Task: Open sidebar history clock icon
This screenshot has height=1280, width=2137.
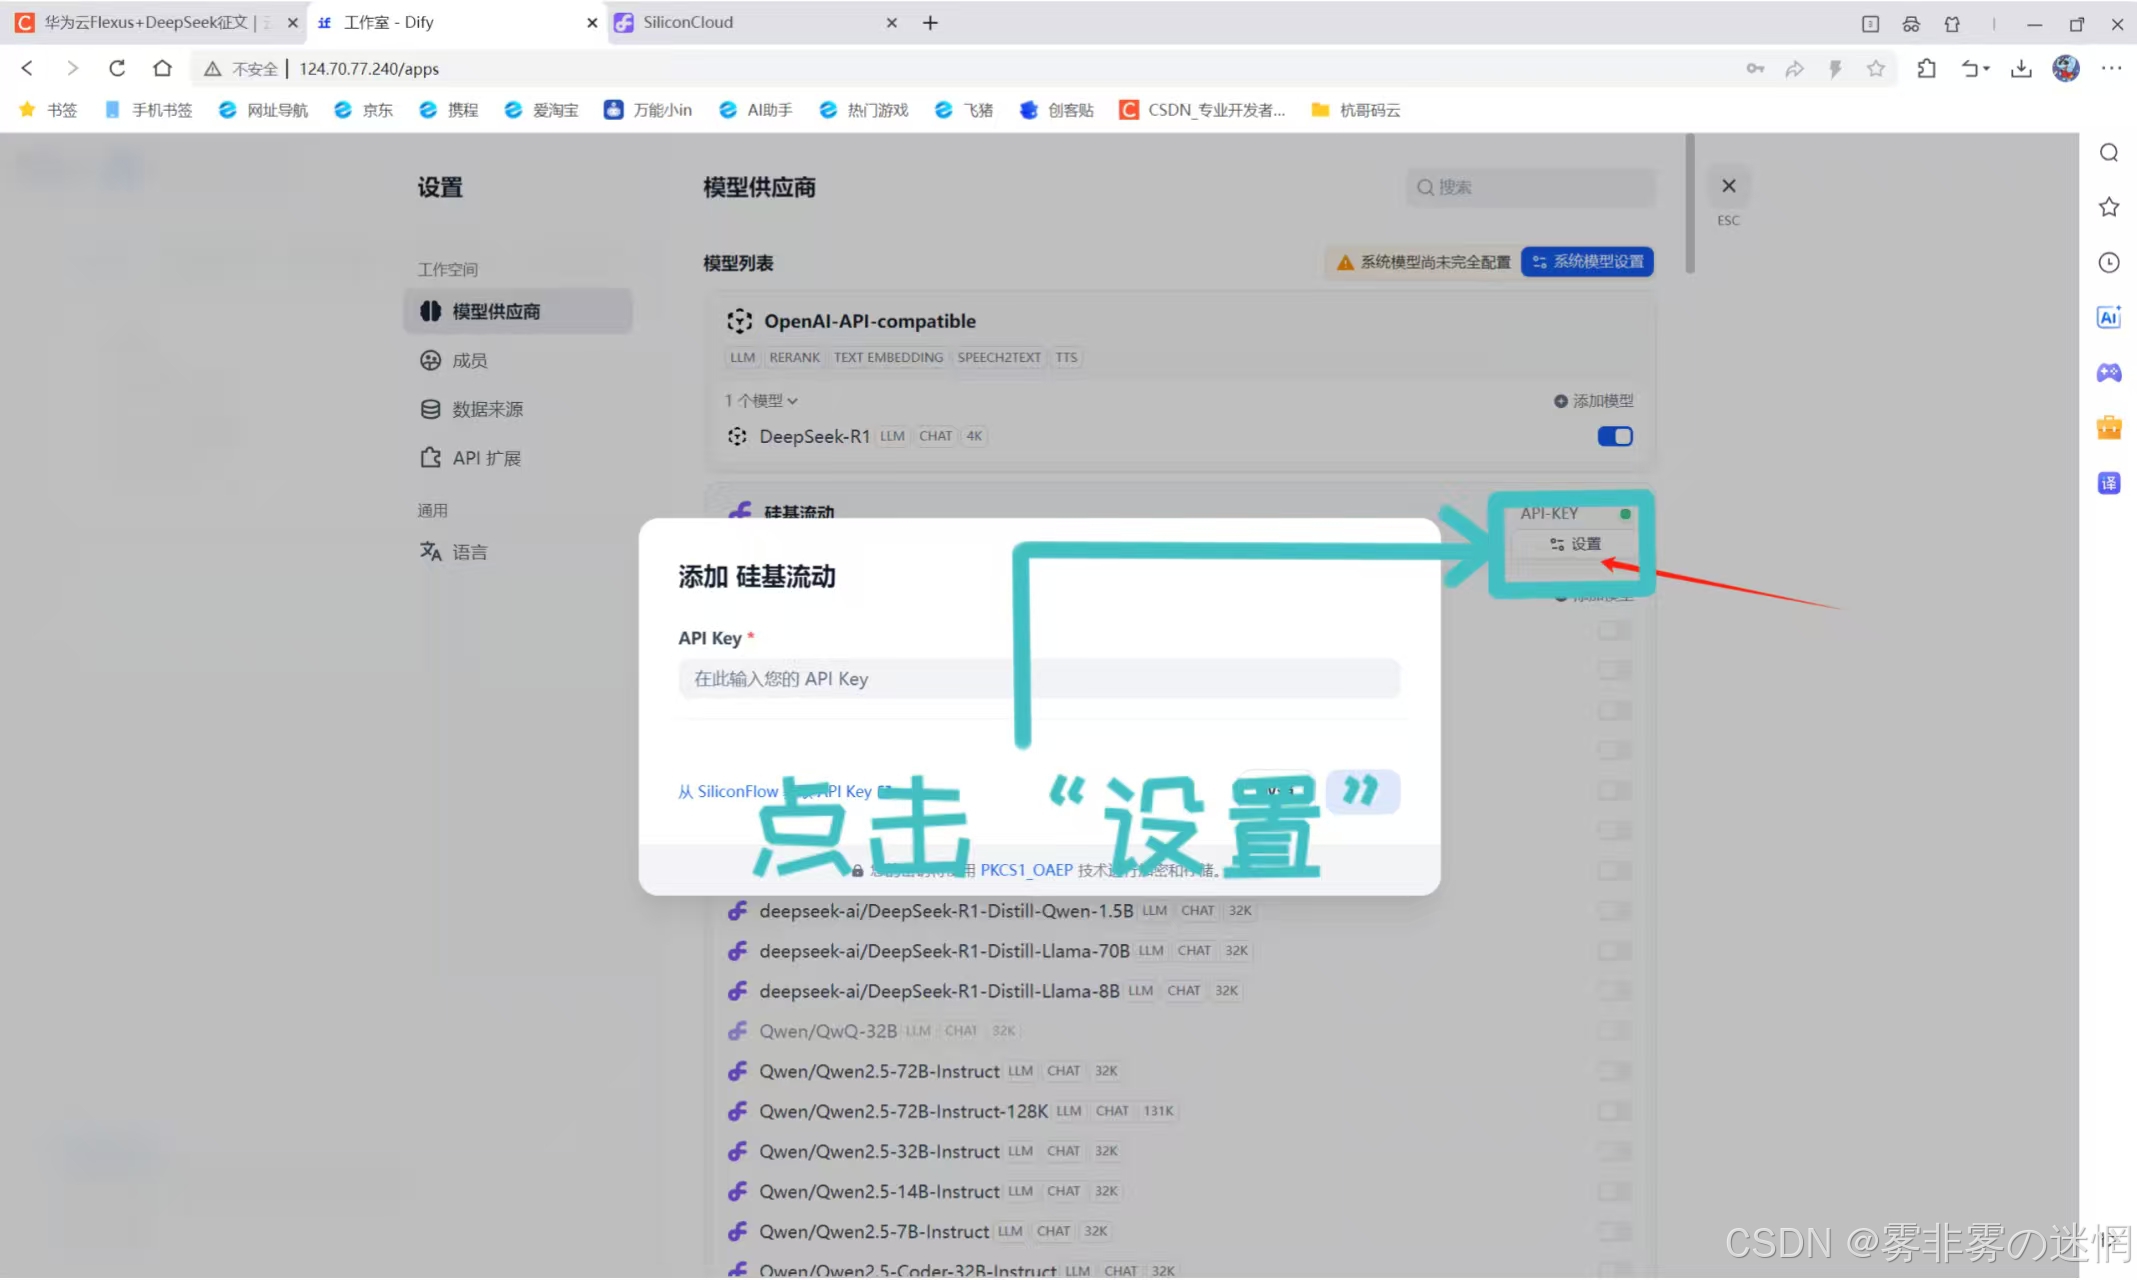Action: tap(2109, 262)
